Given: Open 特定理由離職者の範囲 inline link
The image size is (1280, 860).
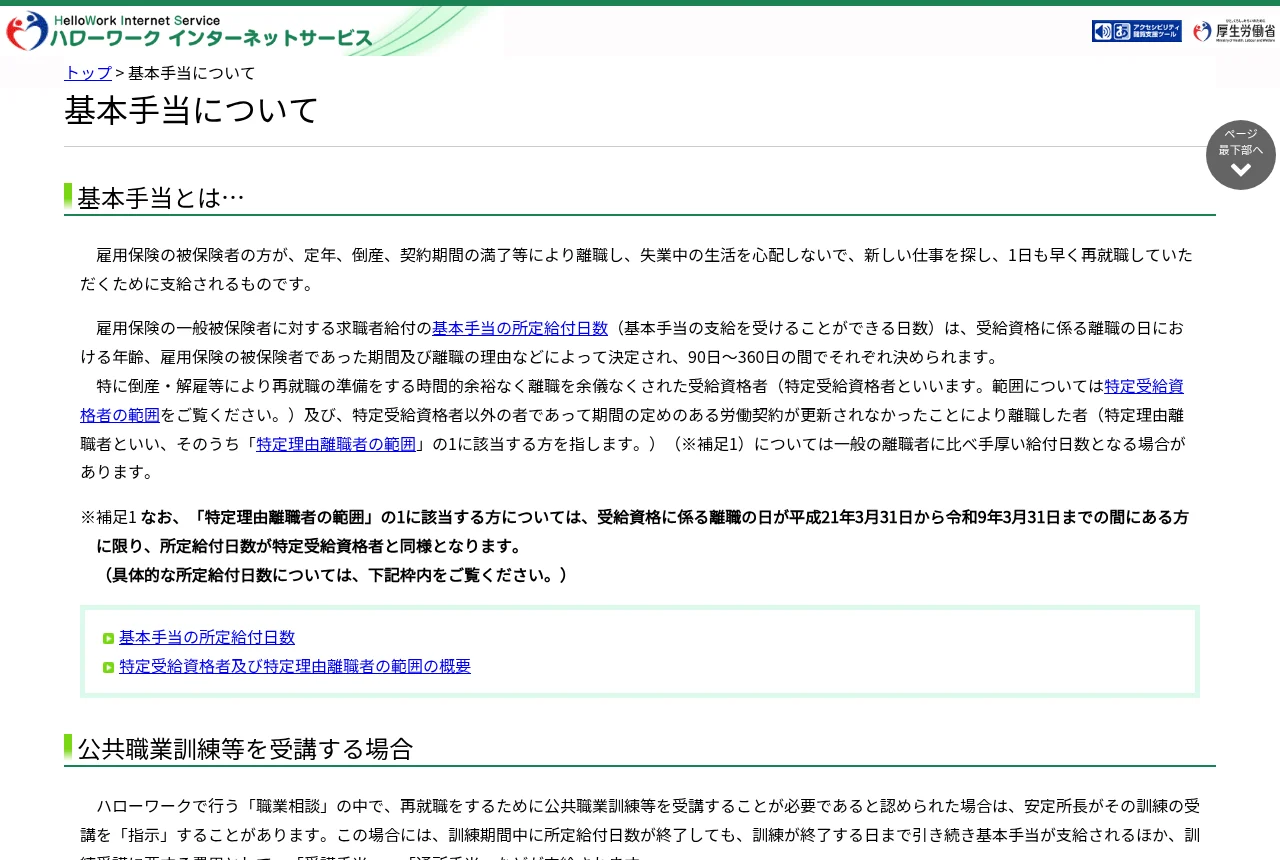Looking at the screenshot, I should (336, 444).
